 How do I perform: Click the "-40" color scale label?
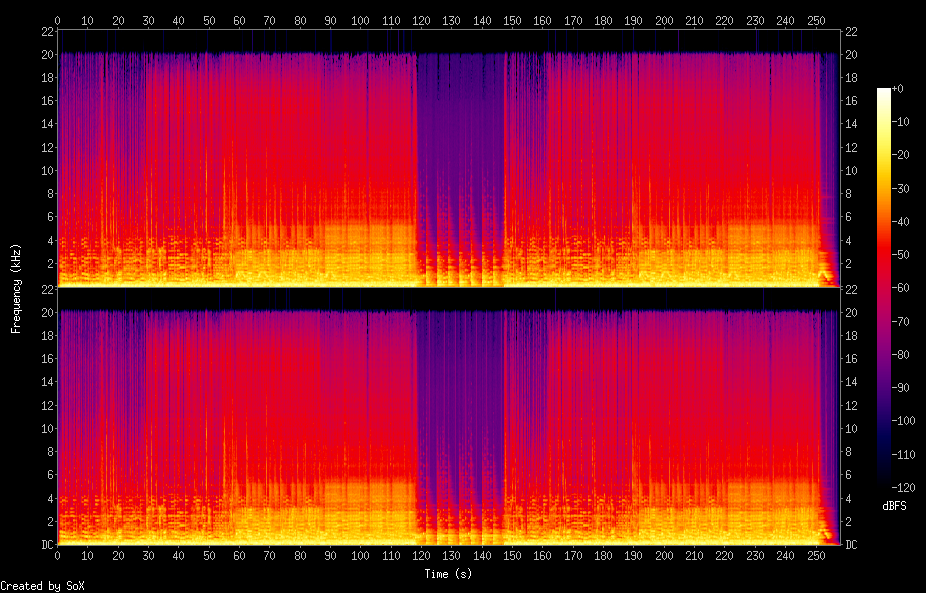(899, 221)
